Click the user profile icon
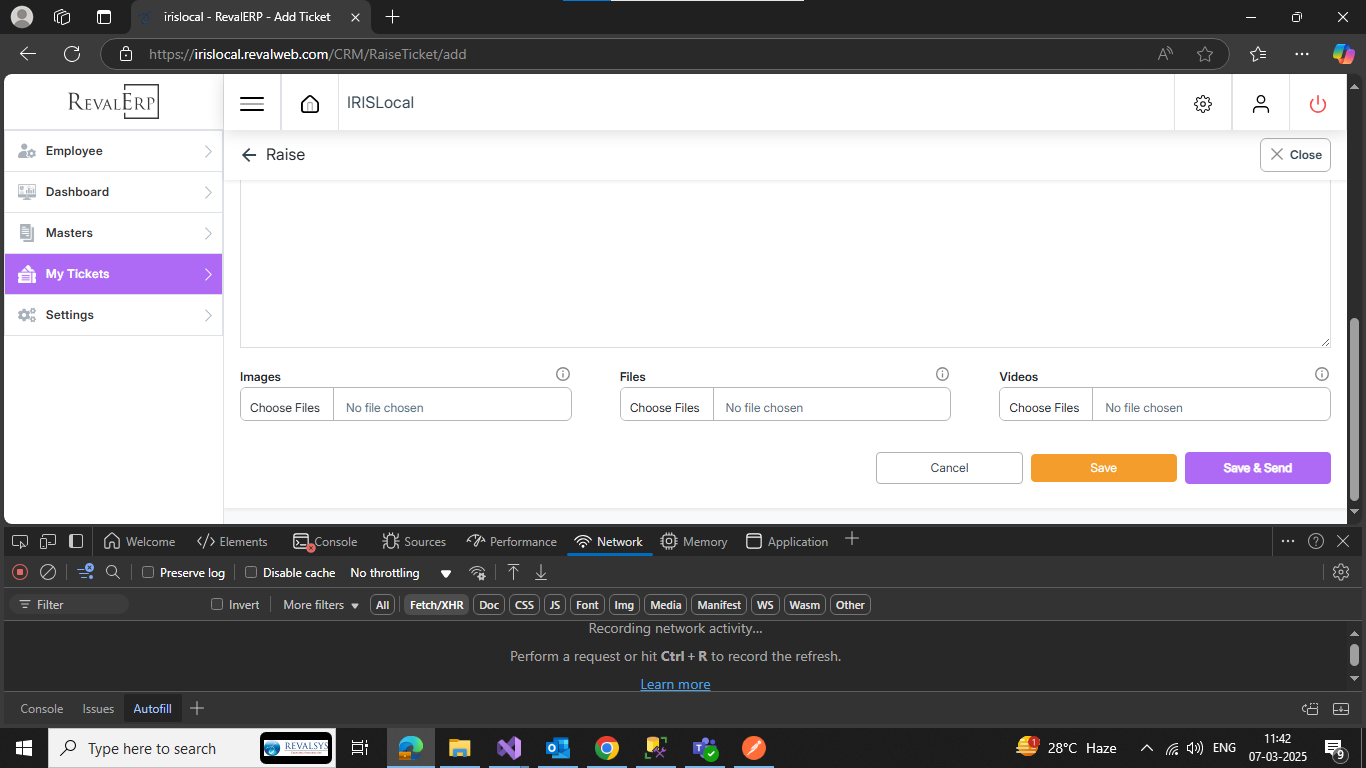The image size is (1366, 768). (1261, 104)
